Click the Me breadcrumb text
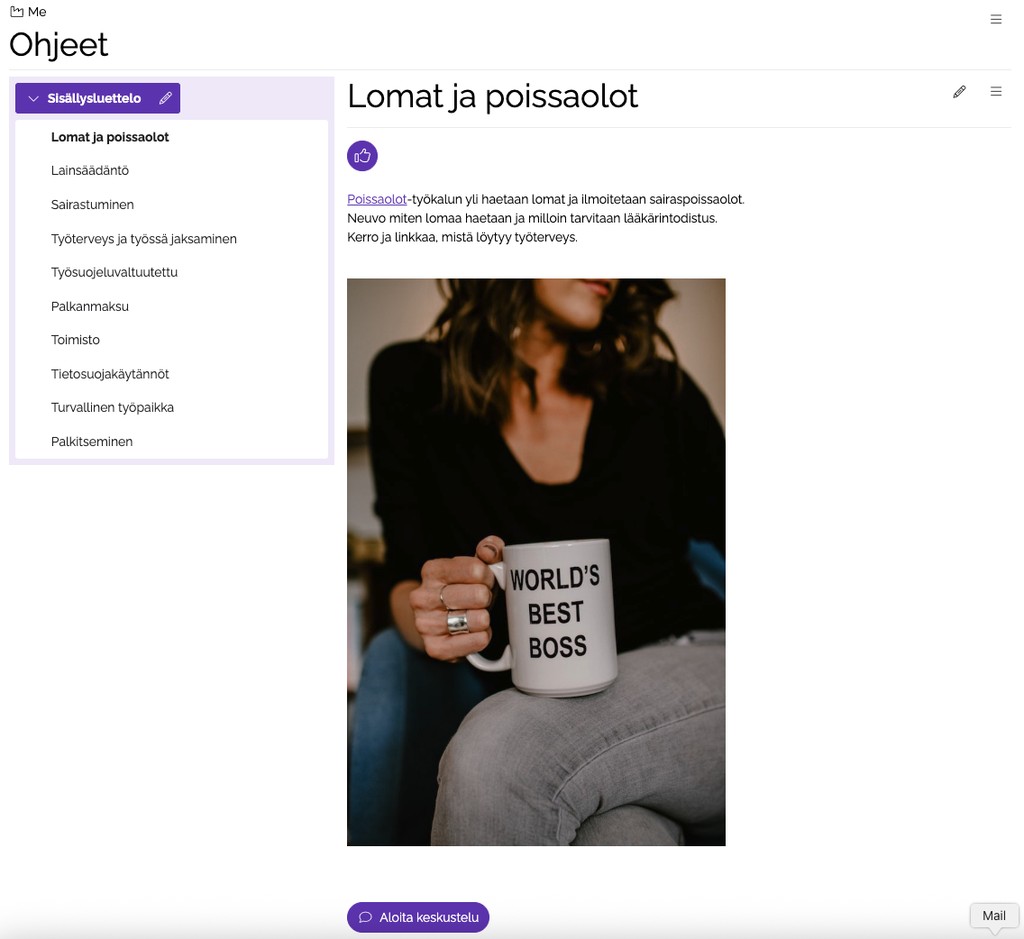Image resolution: width=1024 pixels, height=939 pixels. [37, 12]
